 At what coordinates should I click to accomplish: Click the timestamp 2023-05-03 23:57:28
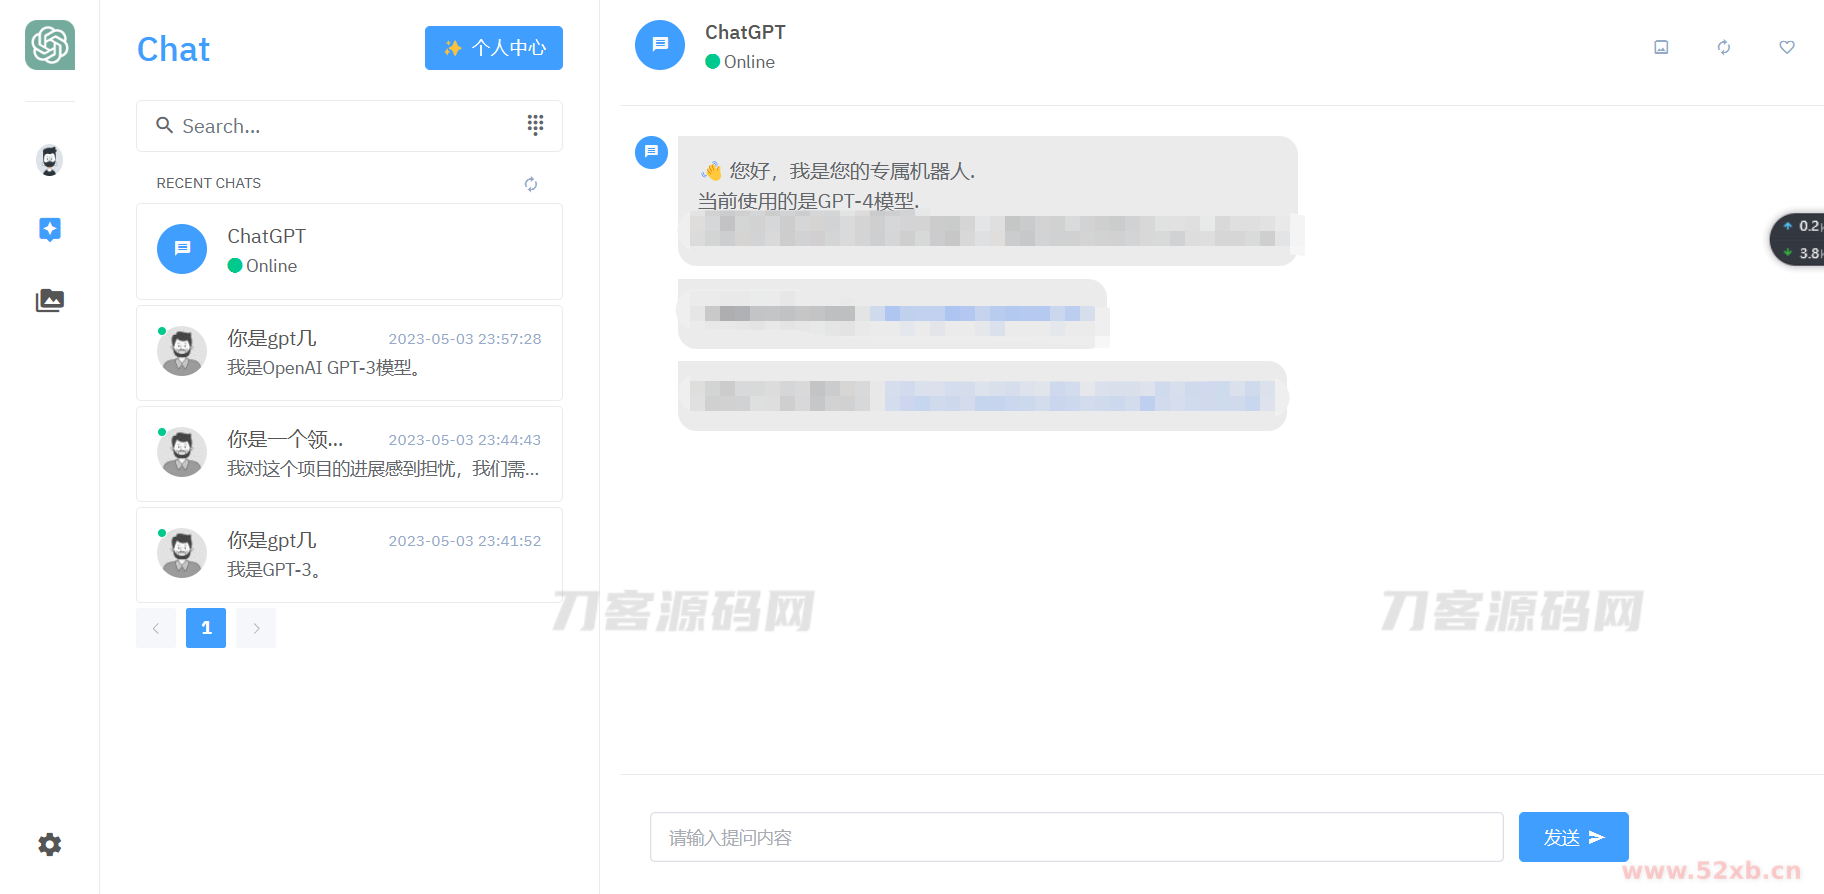pos(465,339)
